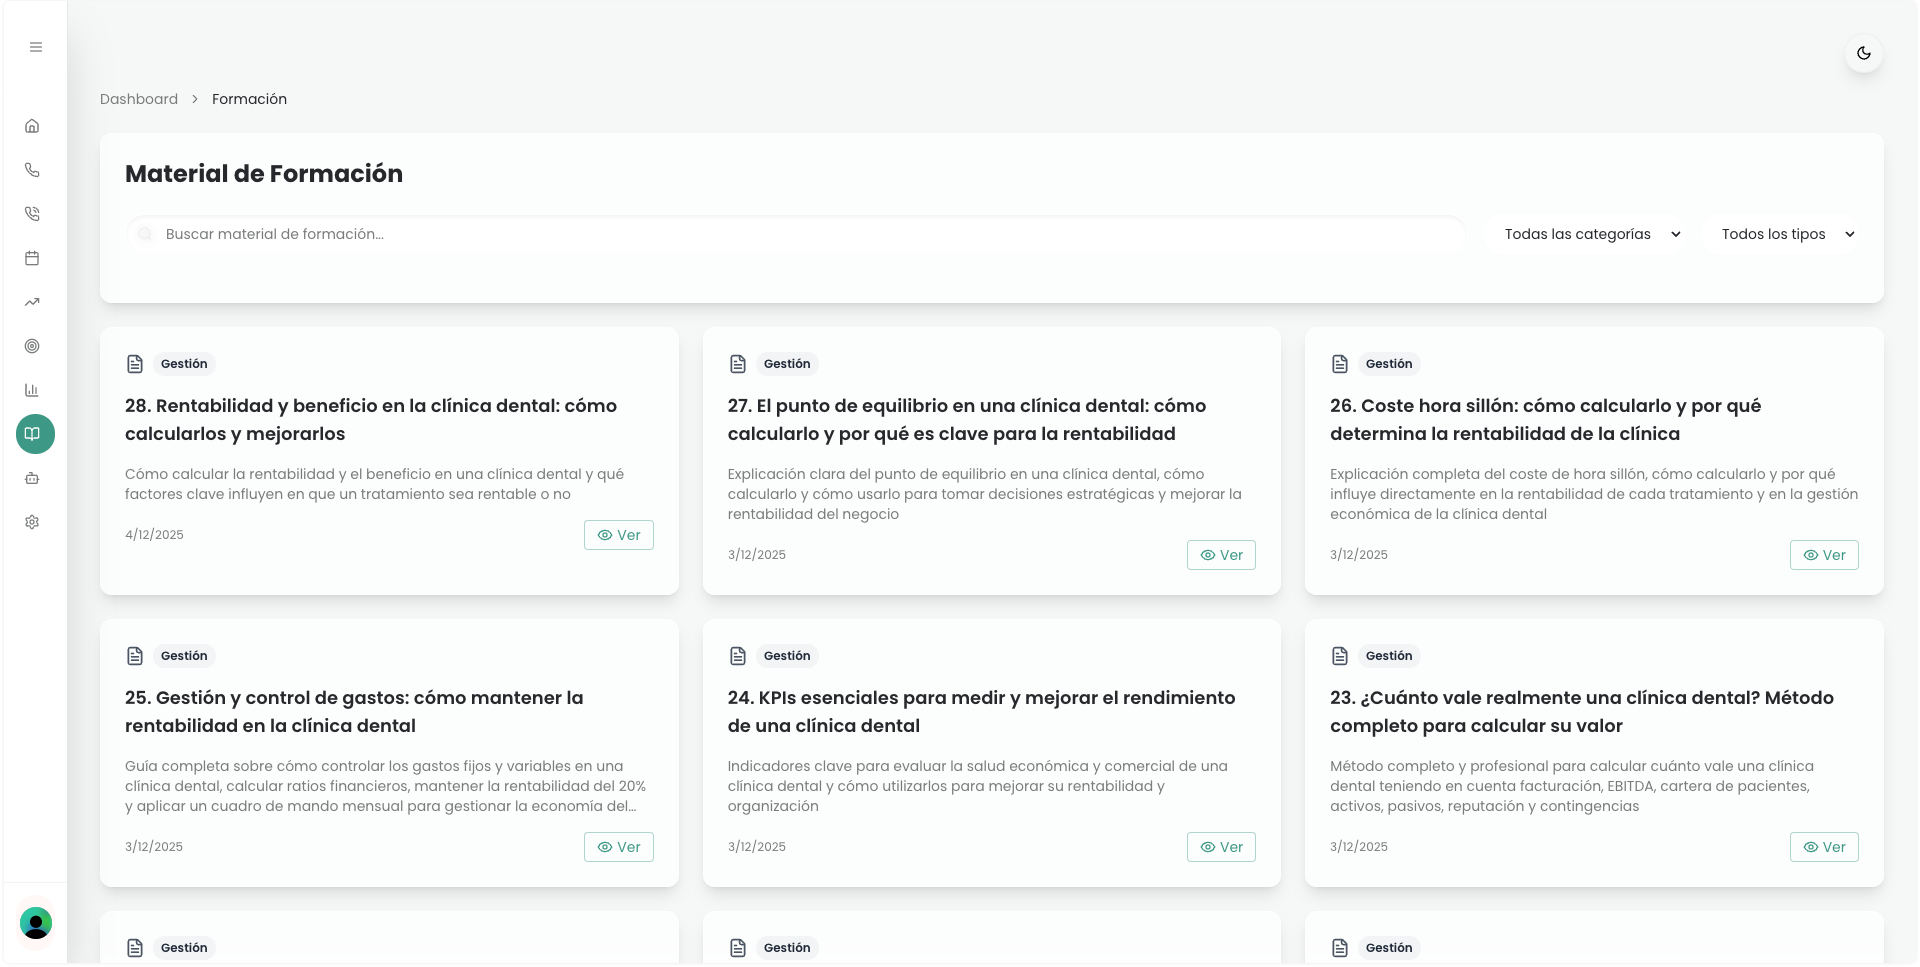
Task: Click the breadcrumb chevron separator
Action: click(195, 99)
